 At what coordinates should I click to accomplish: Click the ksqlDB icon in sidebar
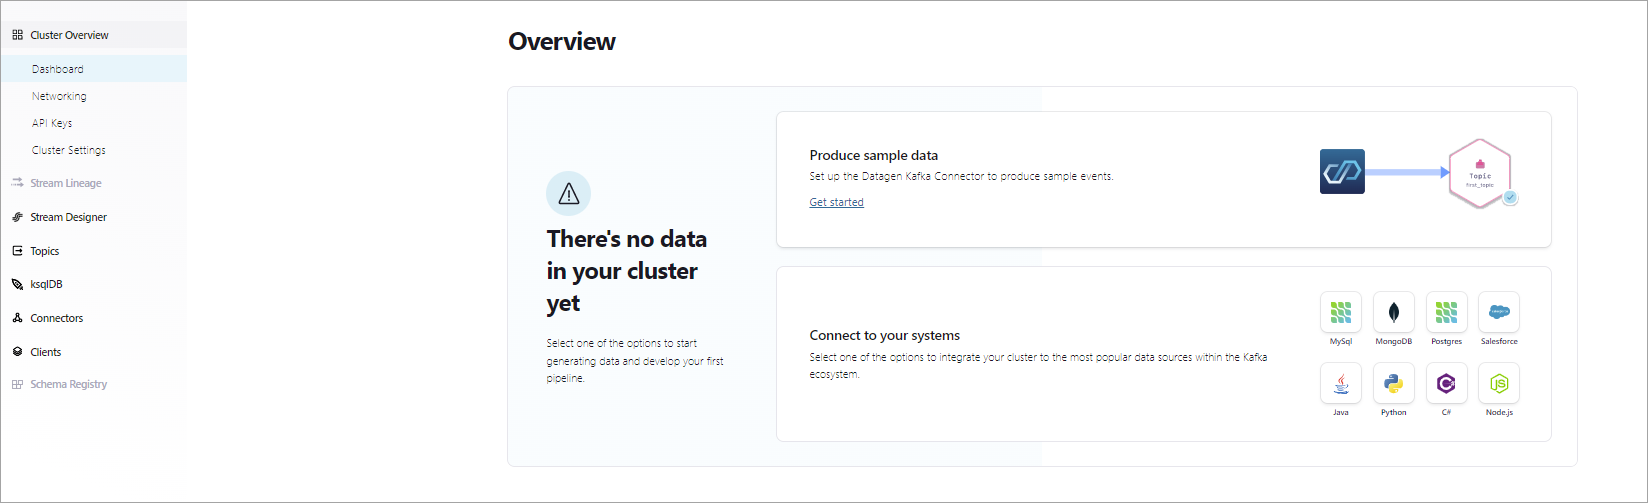[x=17, y=284]
